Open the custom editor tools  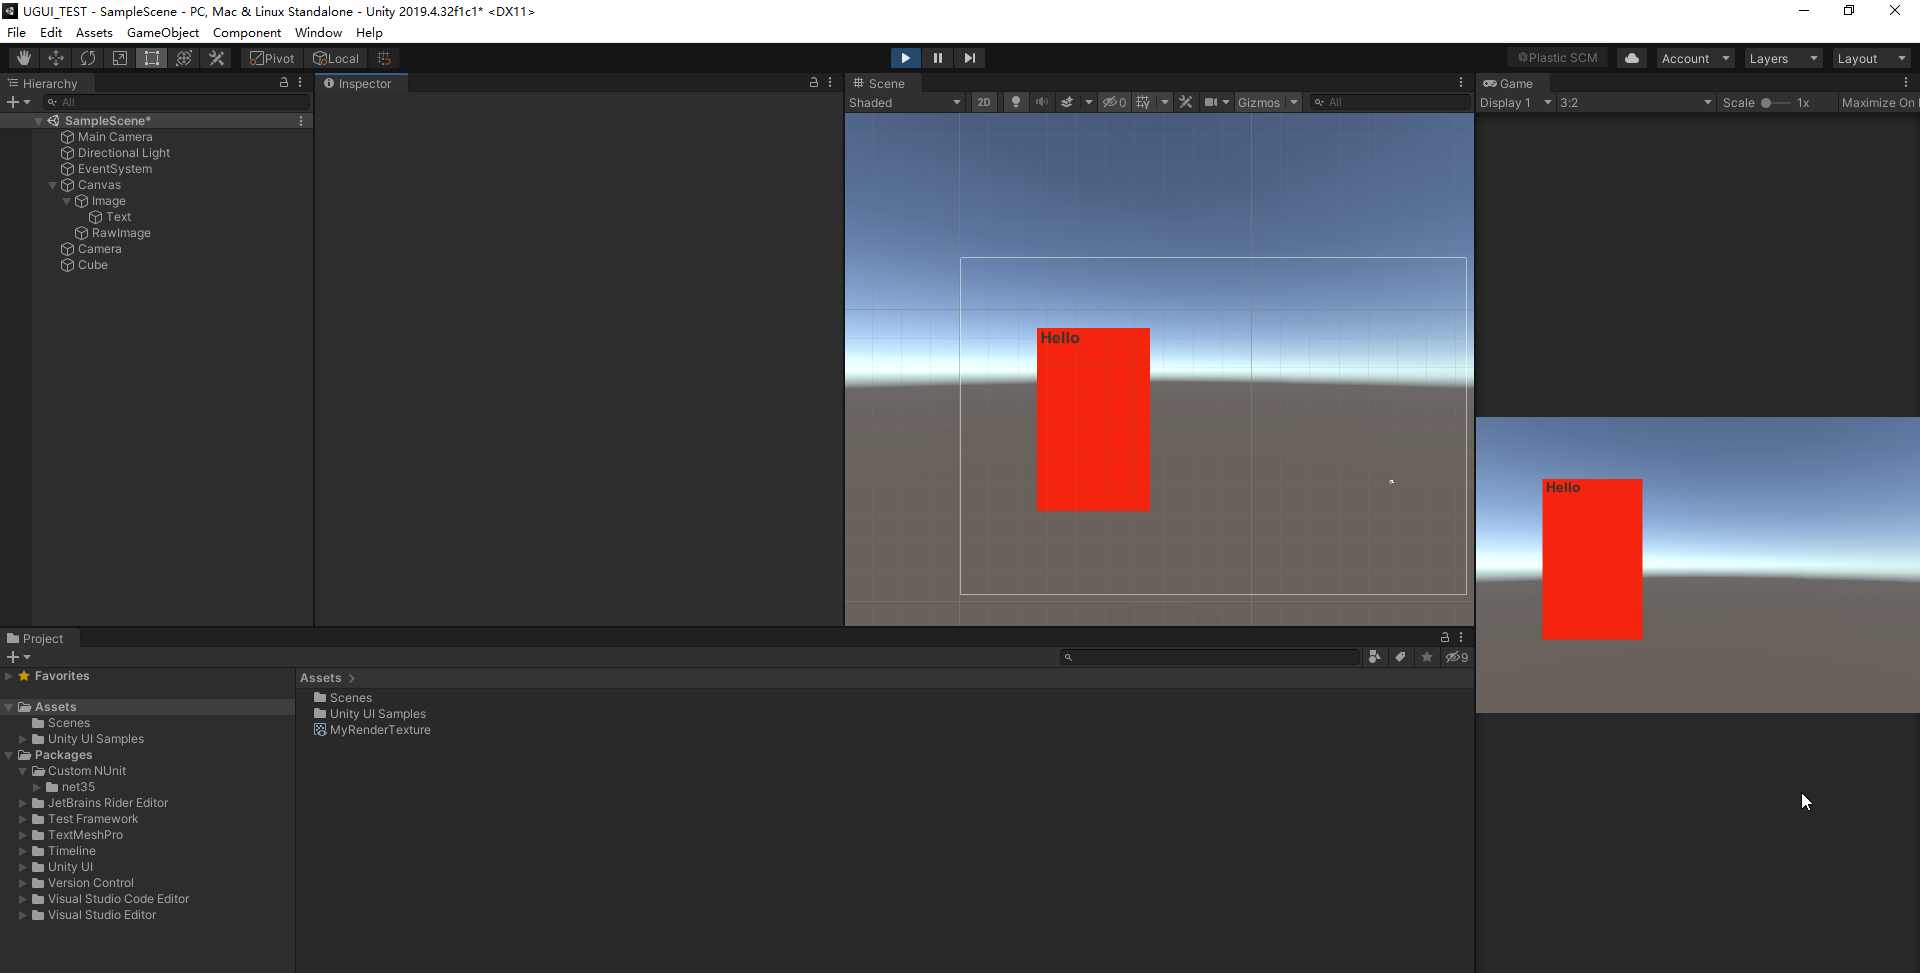click(216, 58)
